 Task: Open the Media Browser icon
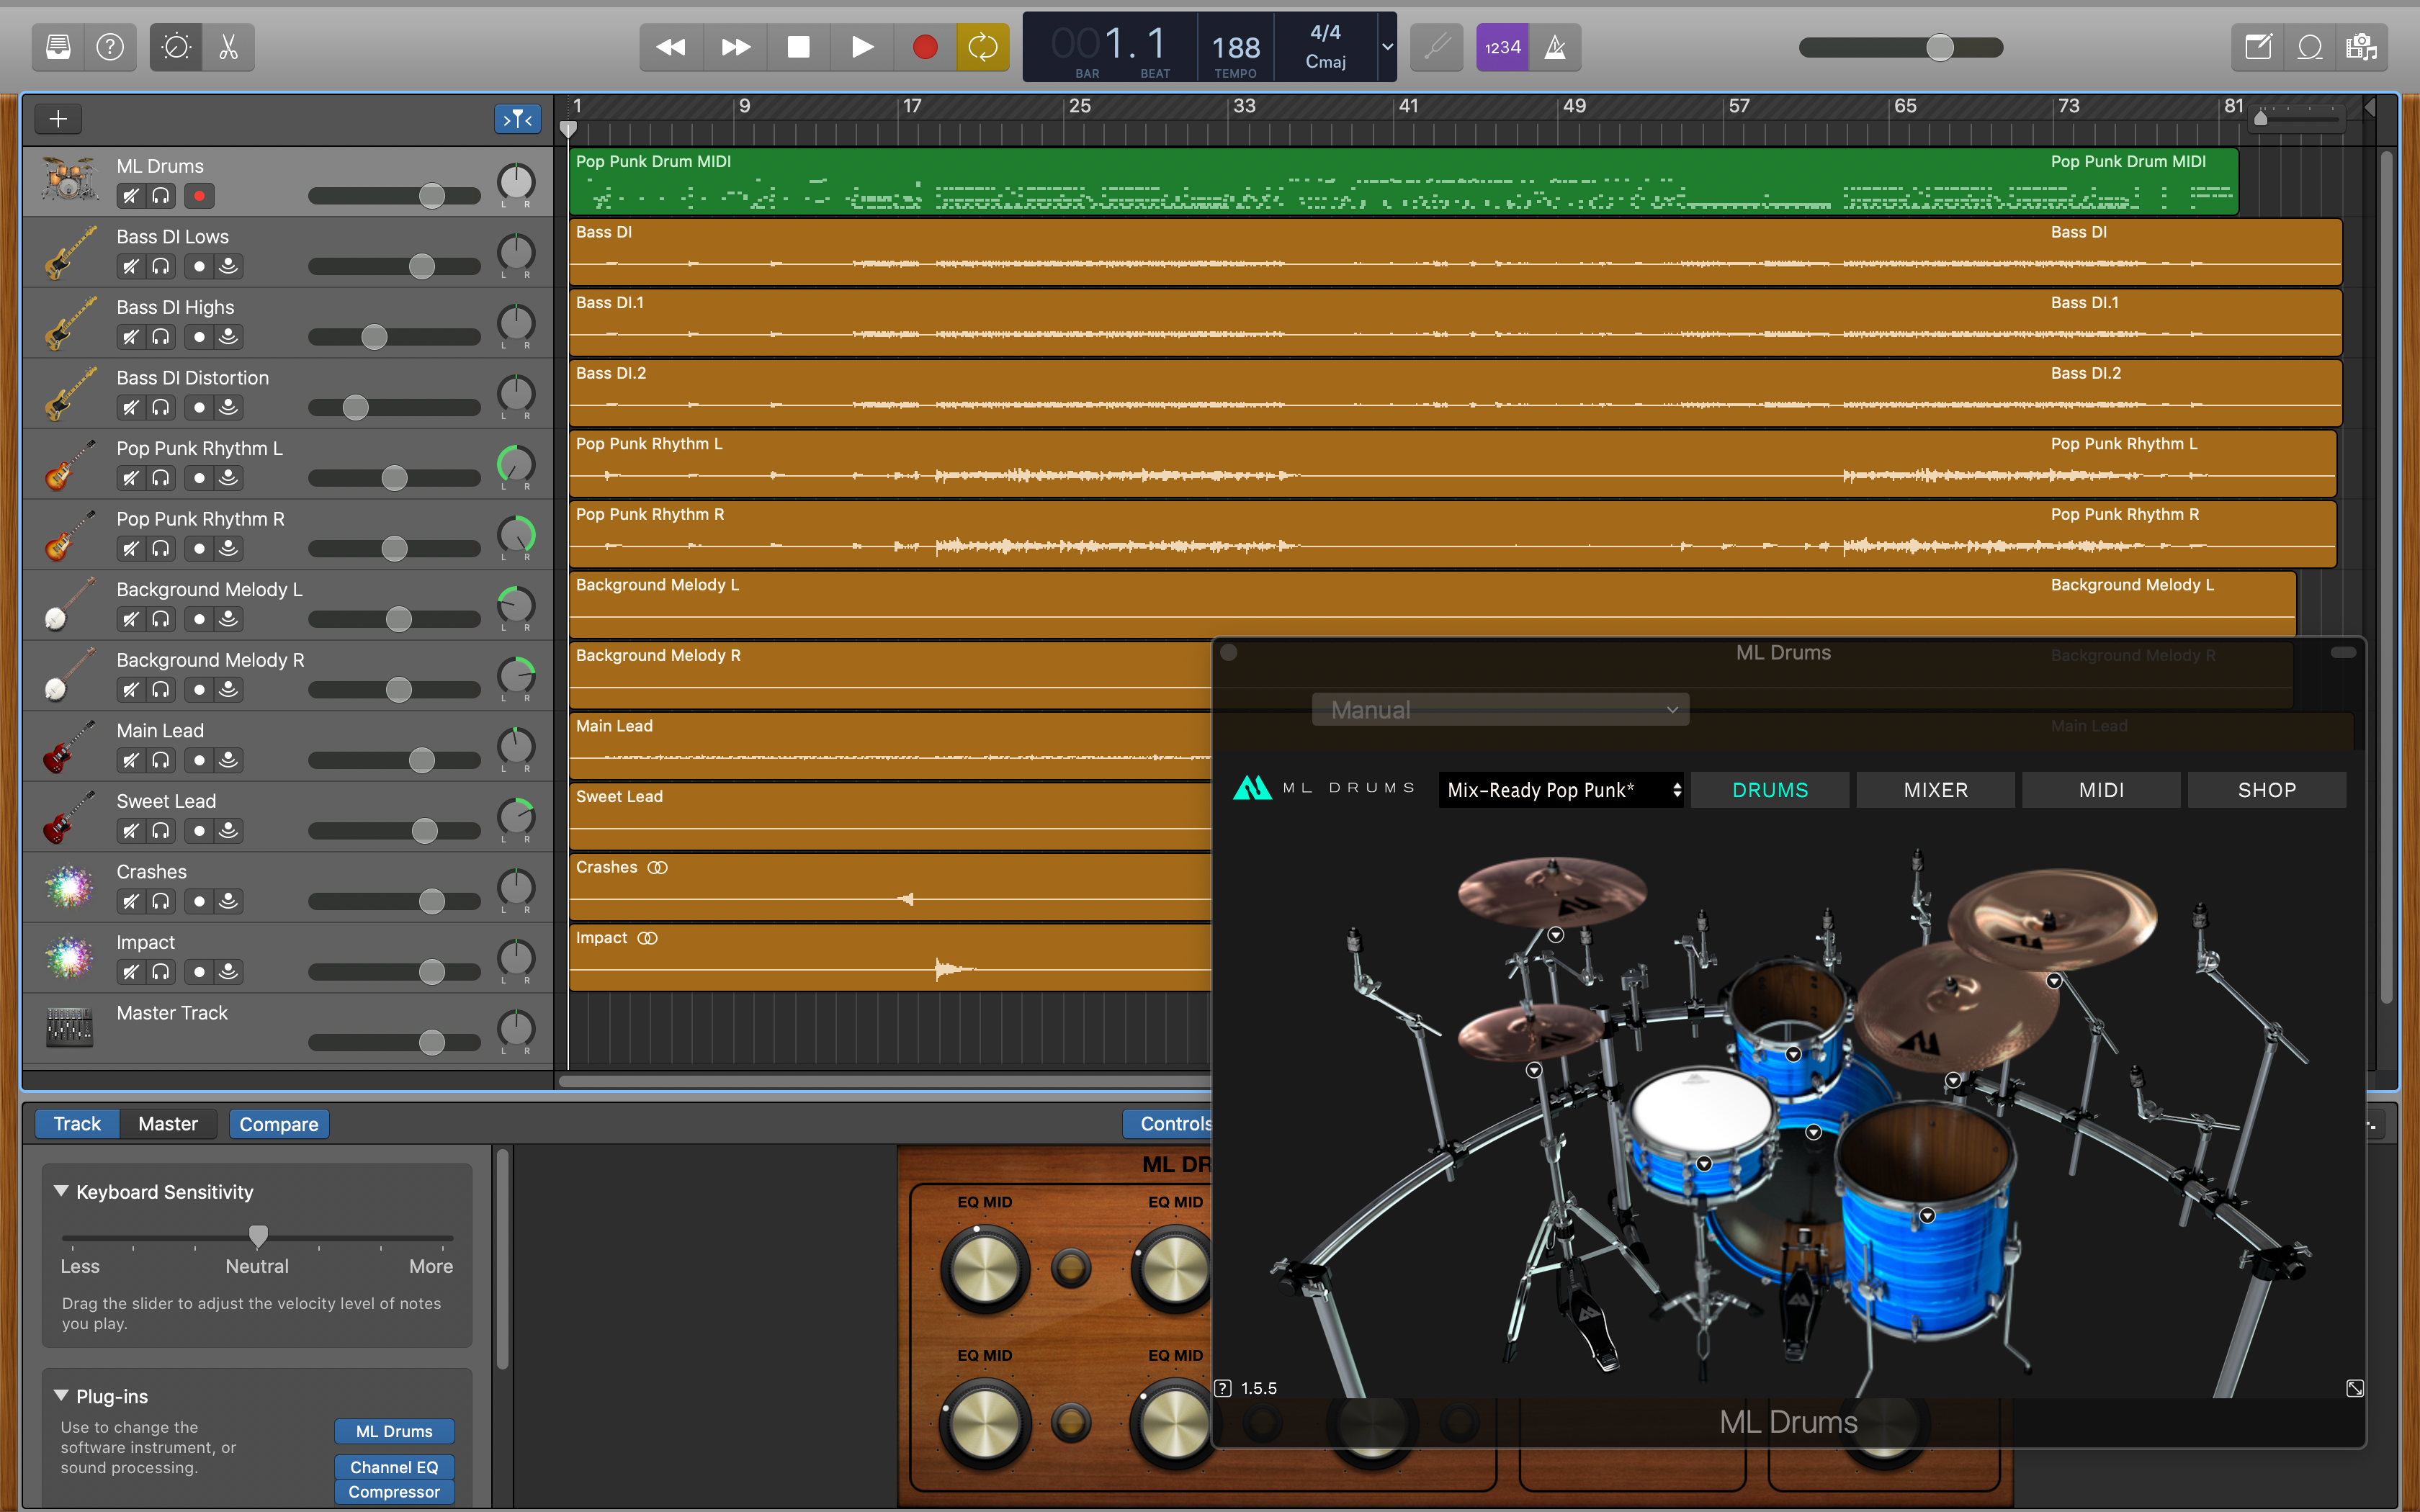click(x=2362, y=47)
